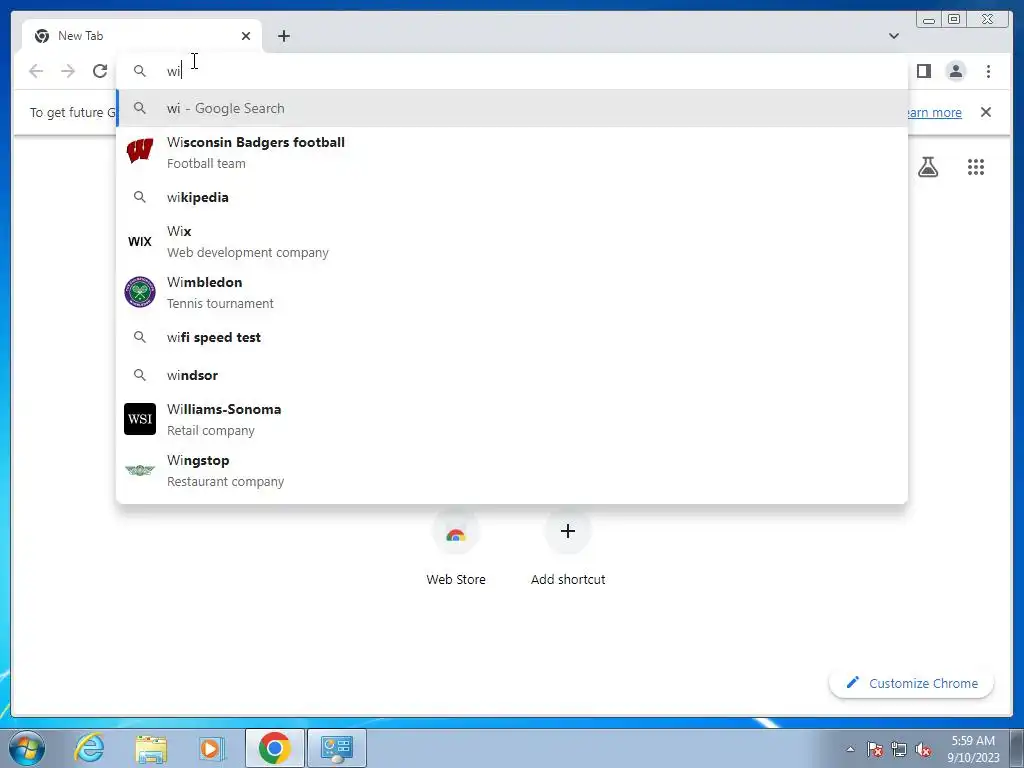Viewport: 1024px width, 768px height.
Task: Click the Action Center flag icon
Action: pyautogui.click(x=875, y=749)
